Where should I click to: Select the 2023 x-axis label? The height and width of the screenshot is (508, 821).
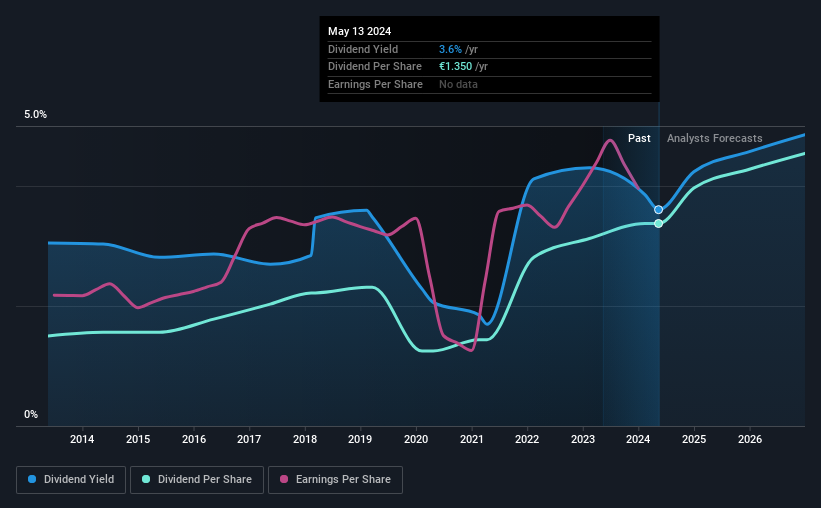[583, 439]
